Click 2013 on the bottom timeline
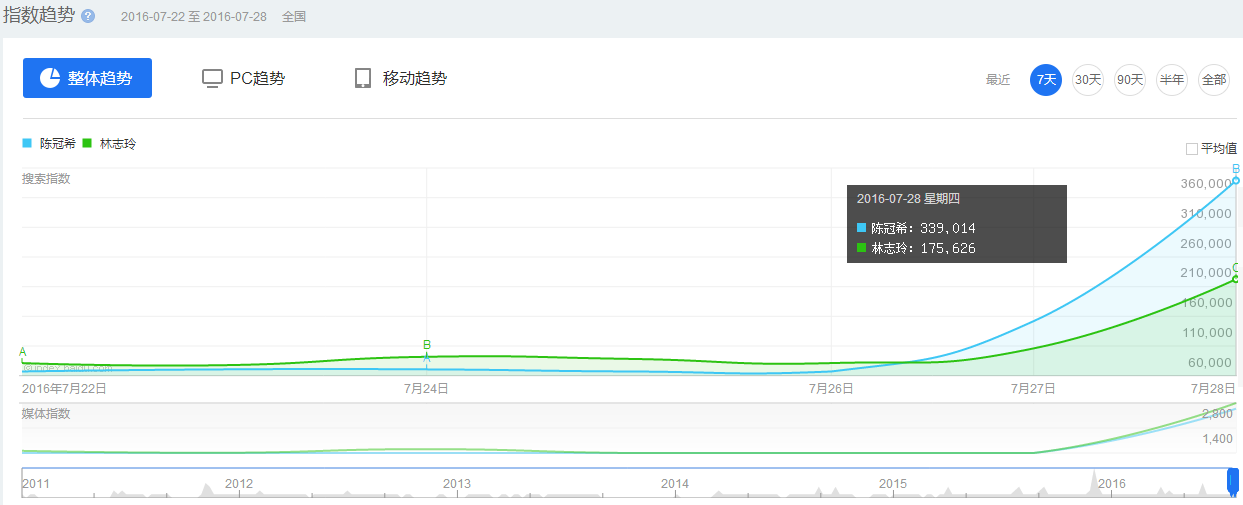 click(457, 484)
